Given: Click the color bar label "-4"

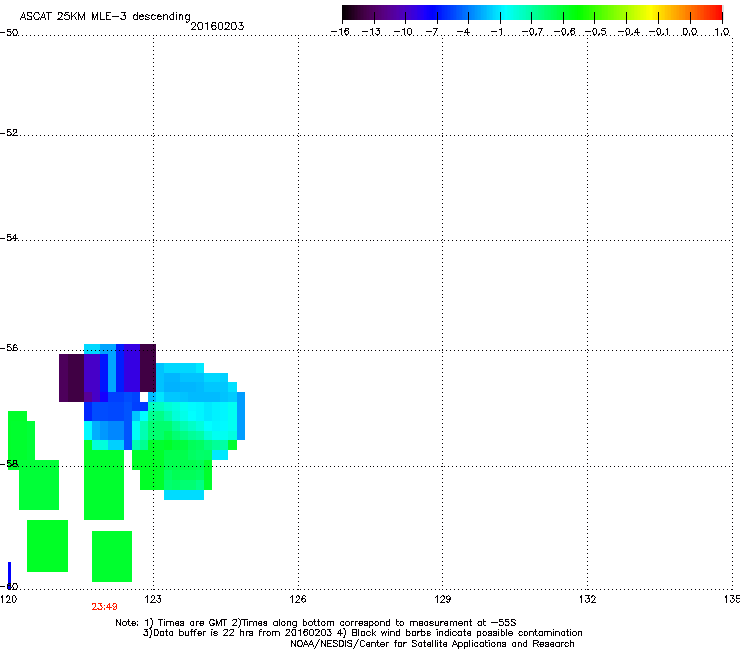Looking at the screenshot, I should (463, 32).
